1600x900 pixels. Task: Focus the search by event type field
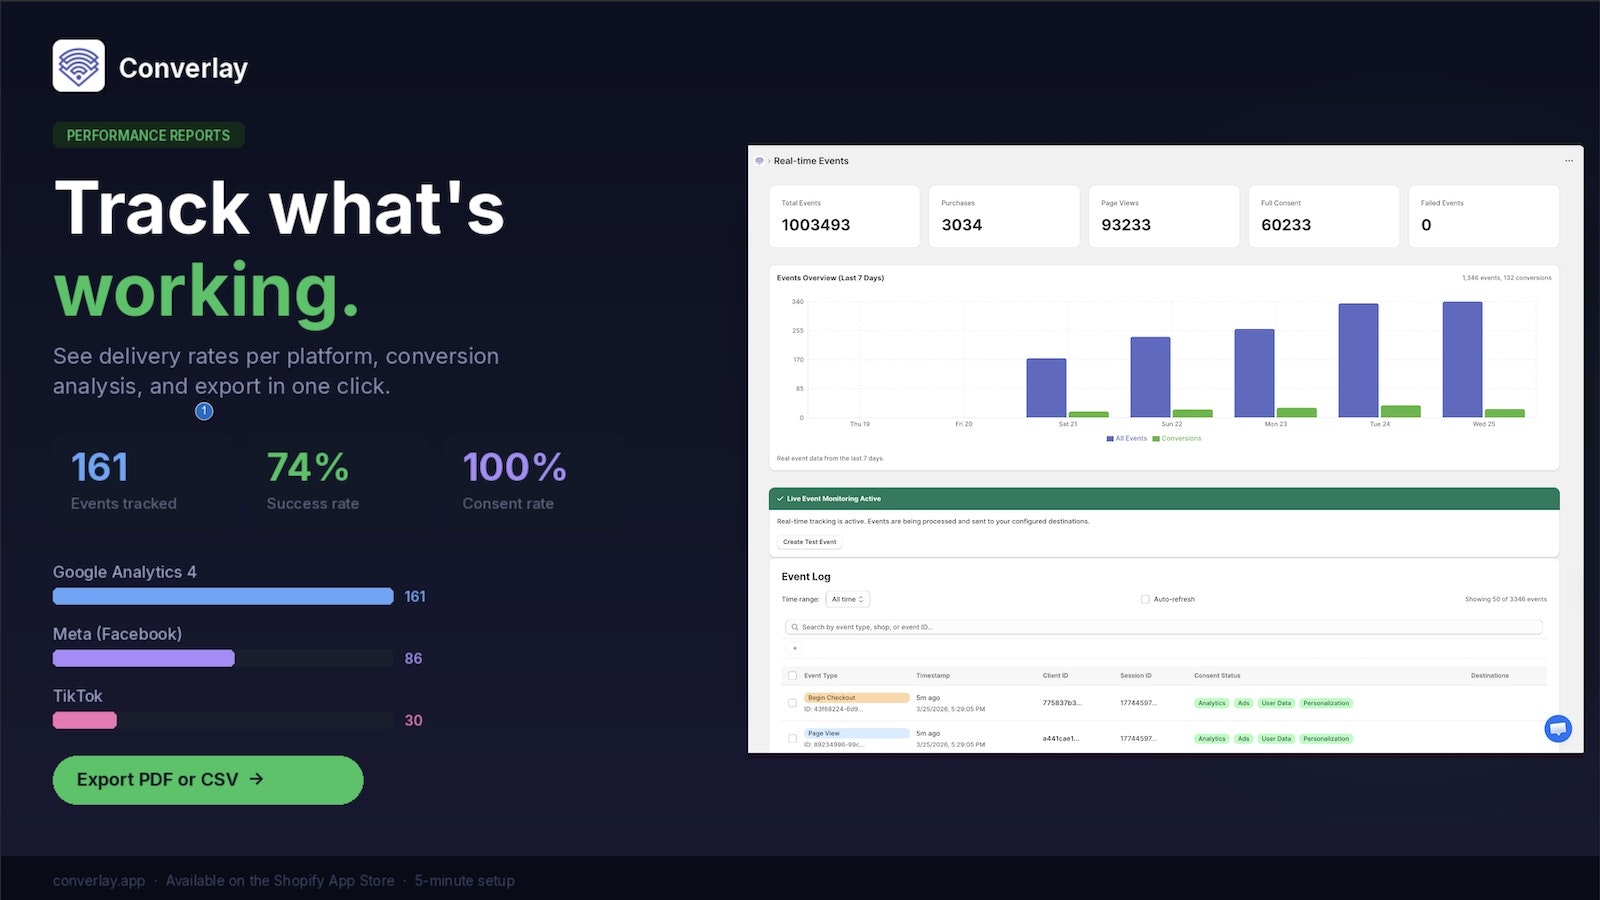pos(1164,627)
